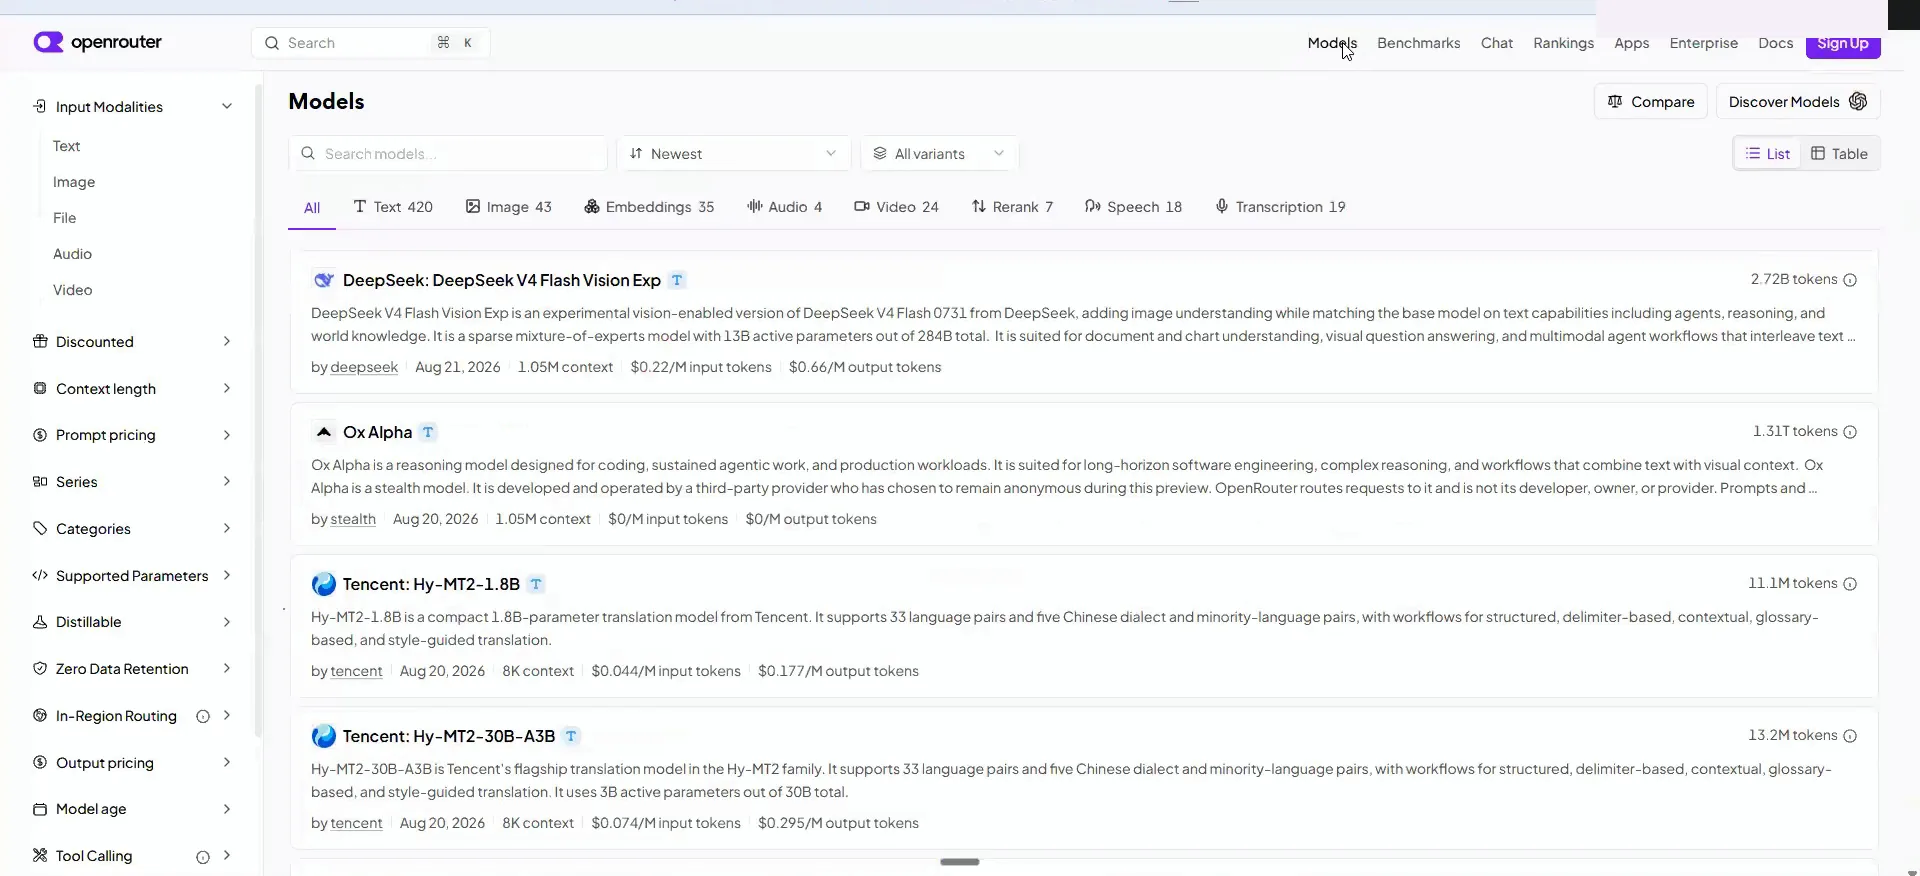The image size is (1920, 876).
Task: Expand the Prompt pricing filter section
Action: pos(133,435)
